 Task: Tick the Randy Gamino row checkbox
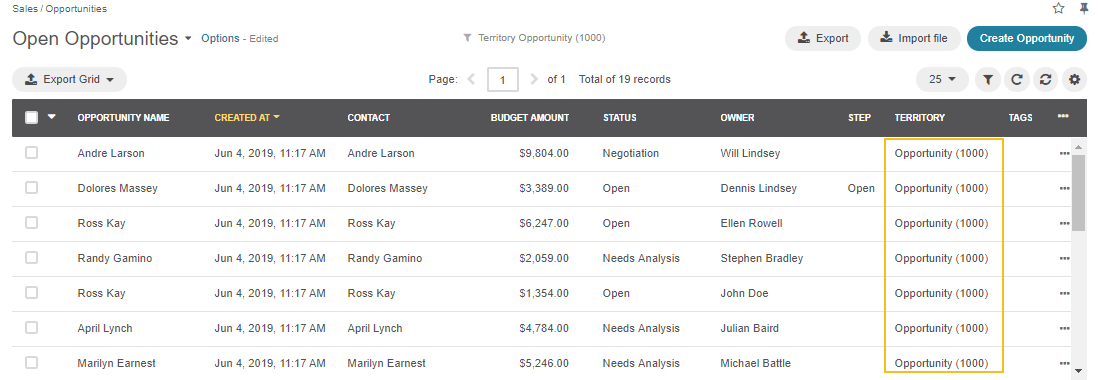tap(32, 258)
